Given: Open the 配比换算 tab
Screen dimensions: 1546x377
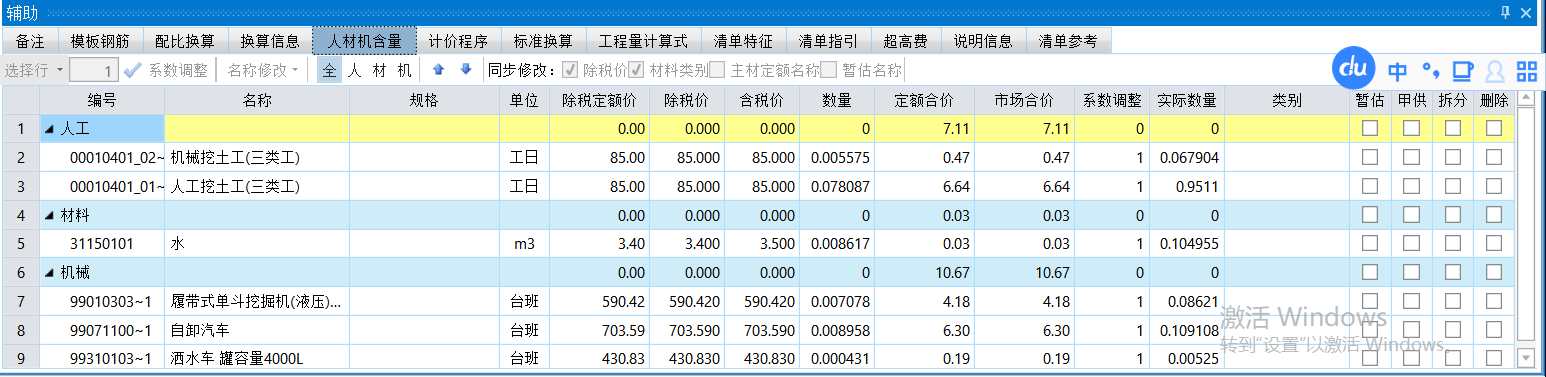Looking at the screenshot, I should [x=185, y=41].
